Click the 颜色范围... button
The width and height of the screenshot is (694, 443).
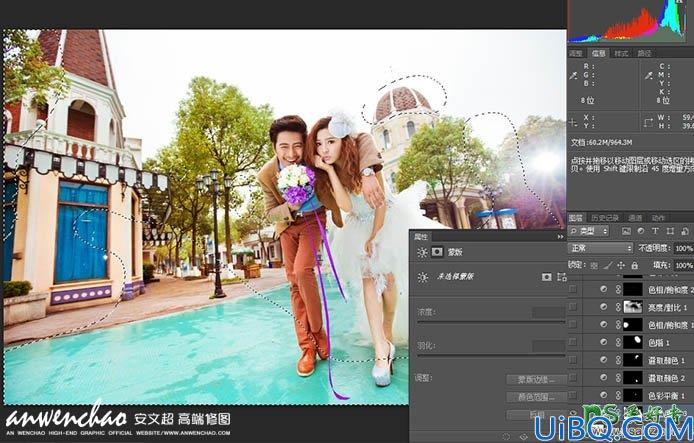pyautogui.click(x=536, y=397)
